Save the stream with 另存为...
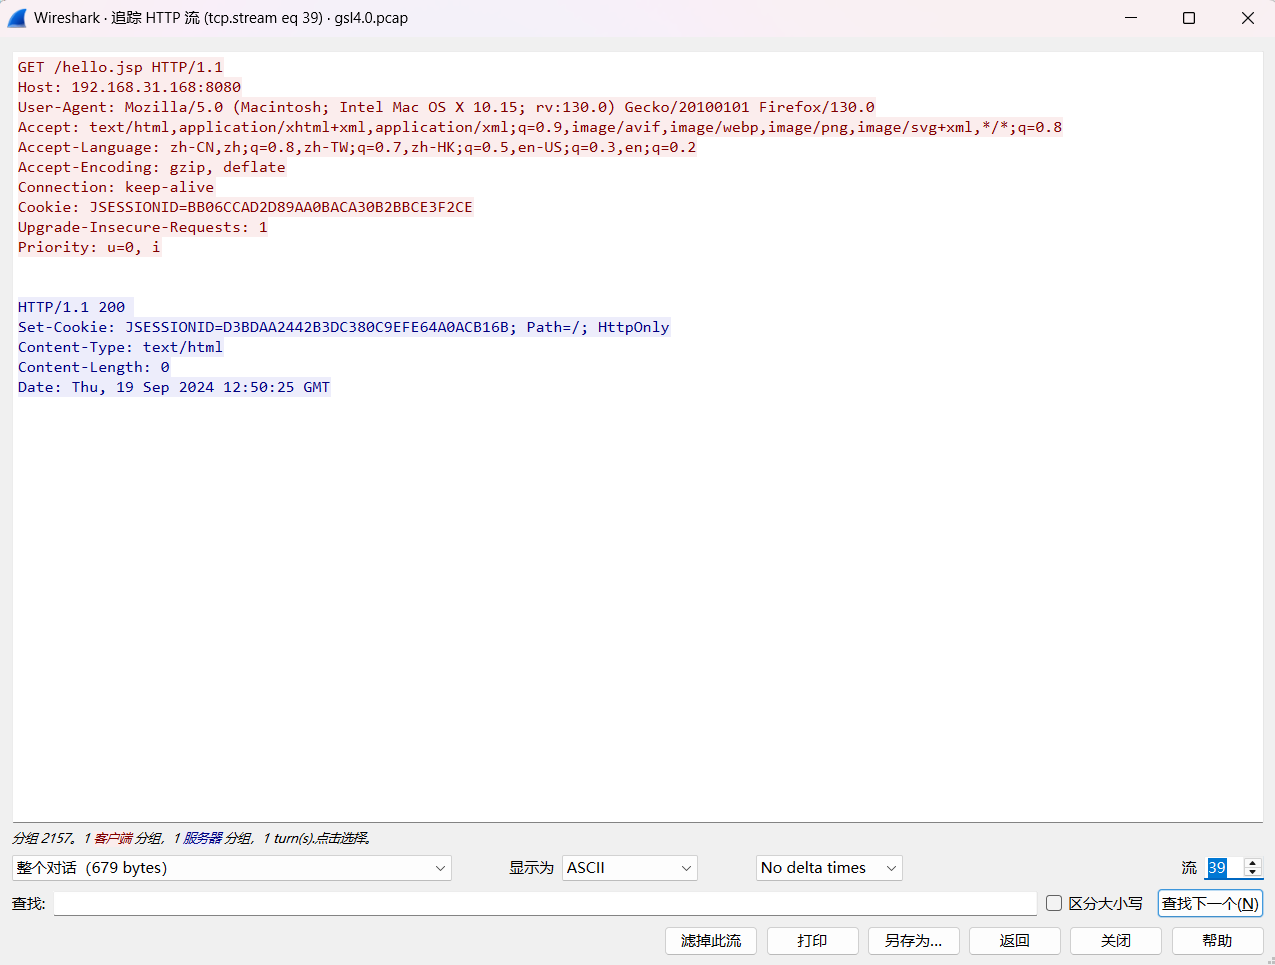The width and height of the screenshot is (1275, 965). point(913,941)
